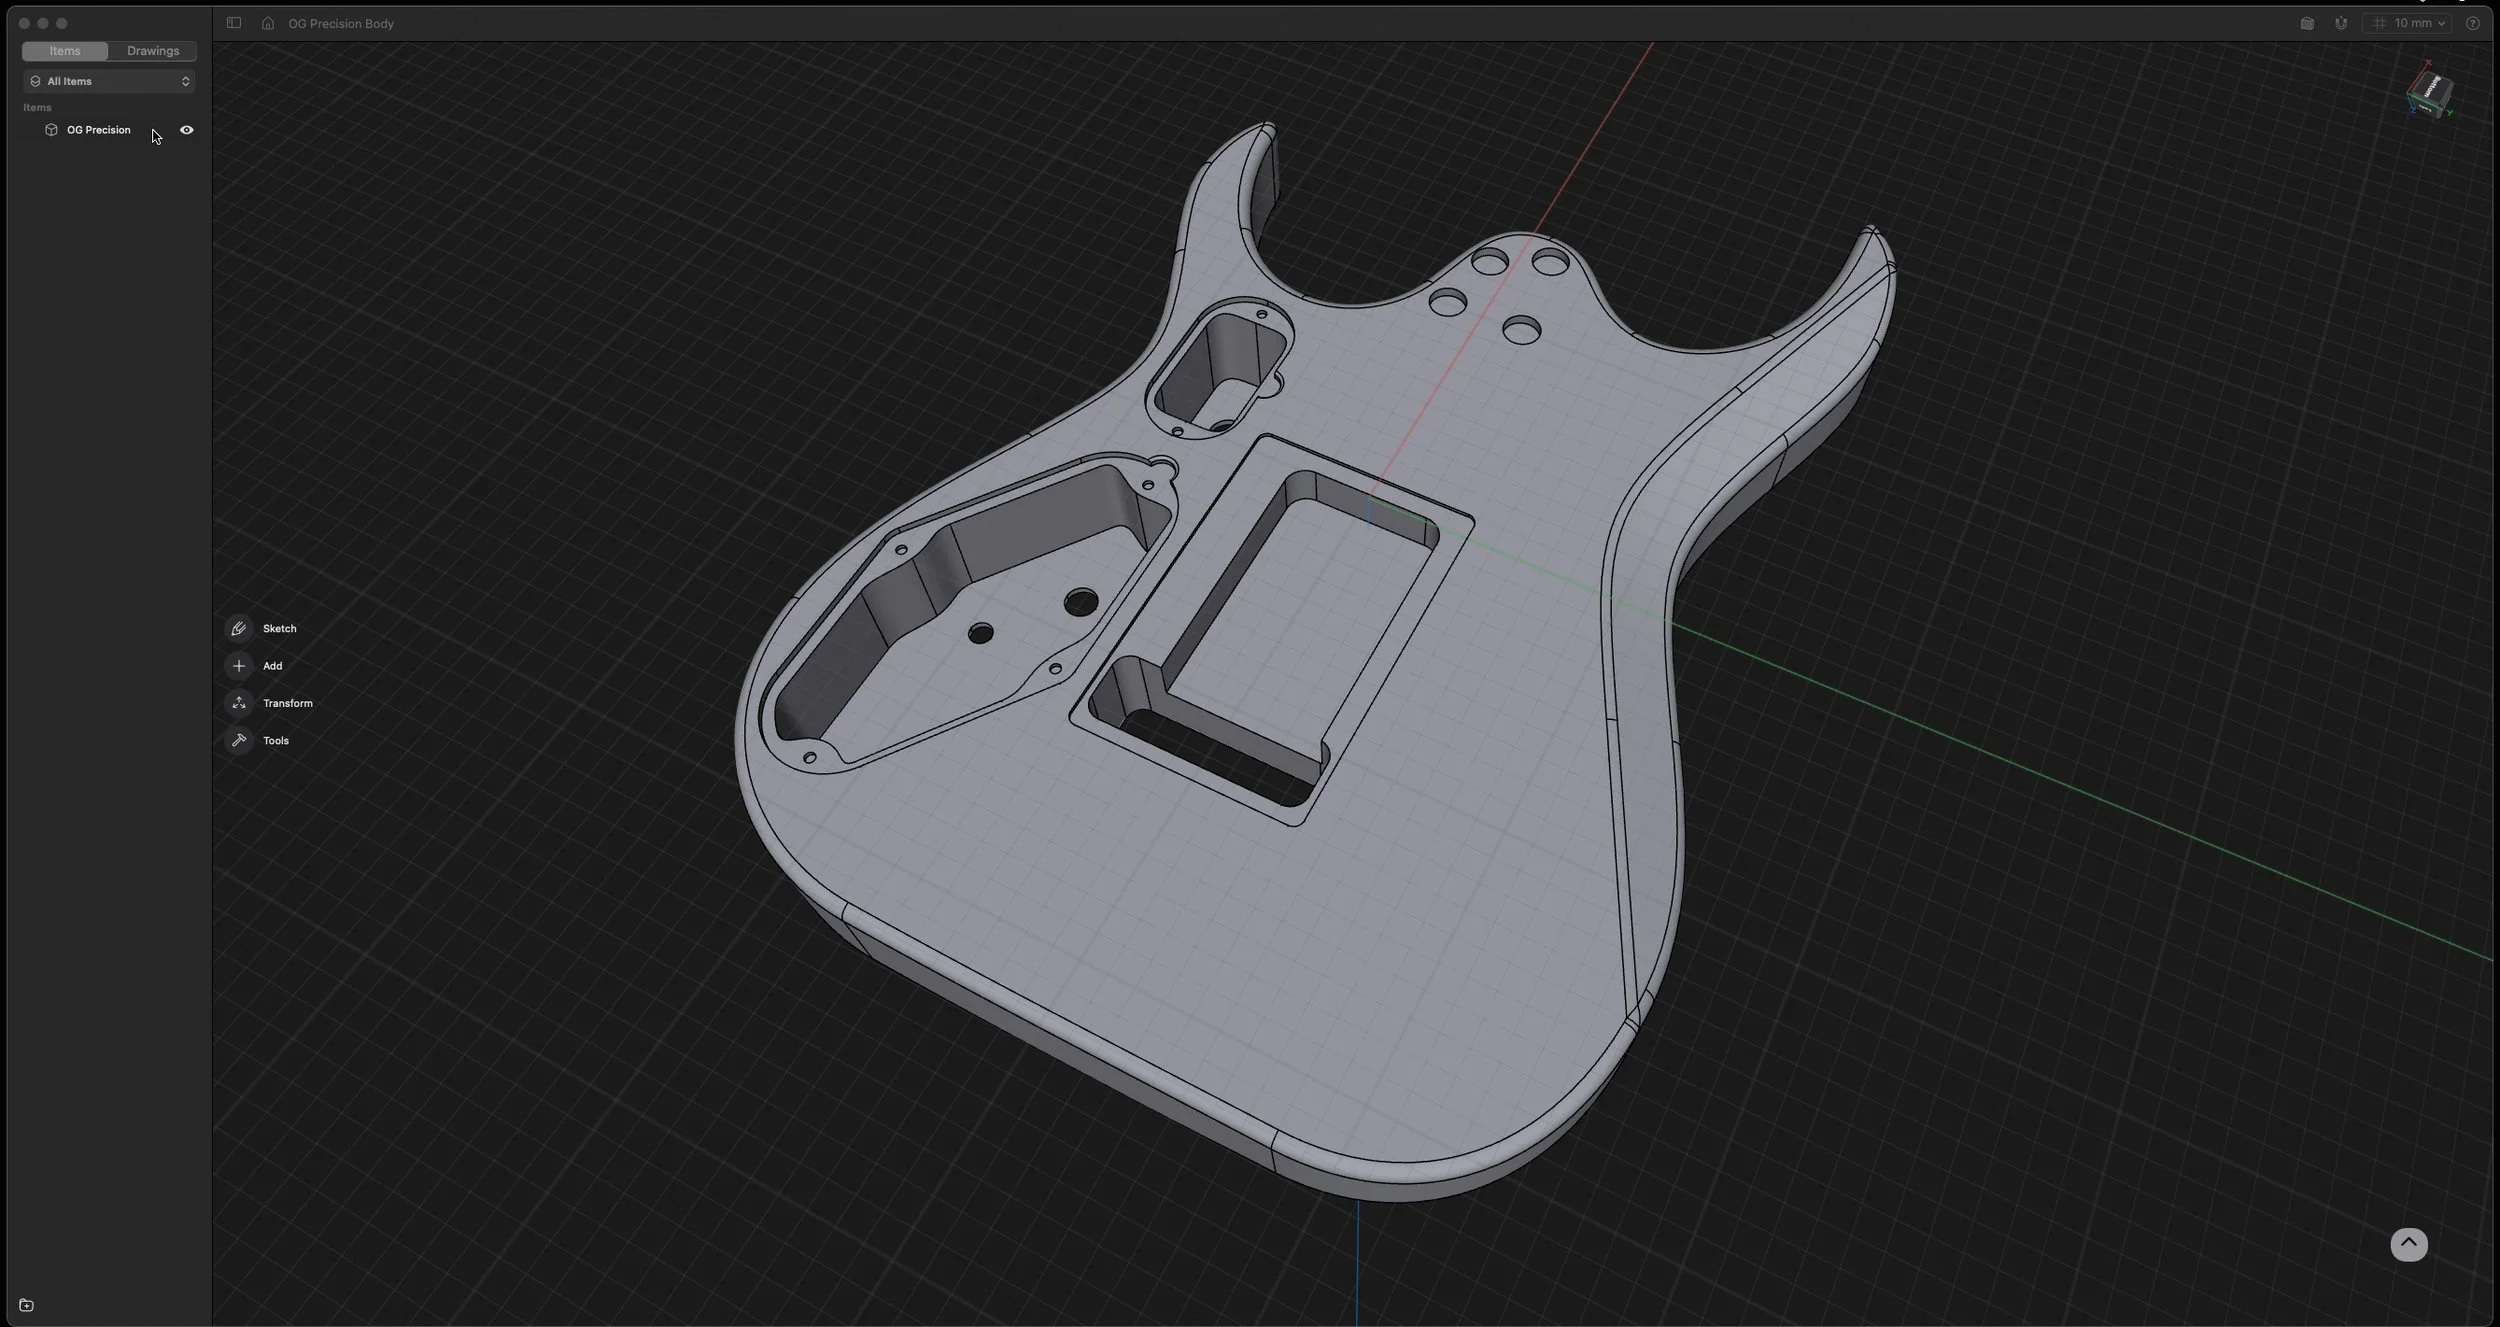Click the help question mark icon
This screenshot has height=1327, width=2500.
[x=2473, y=23]
